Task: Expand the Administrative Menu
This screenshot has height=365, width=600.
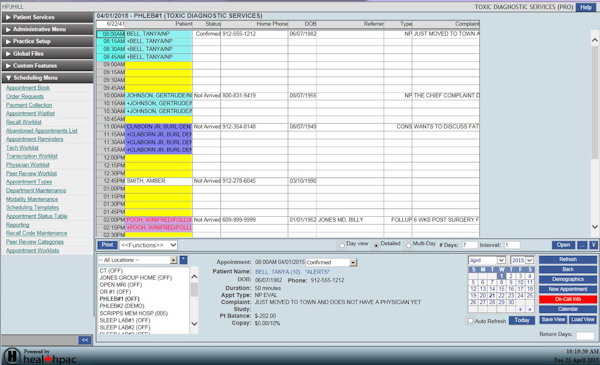Action: click(x=47, y=29)
